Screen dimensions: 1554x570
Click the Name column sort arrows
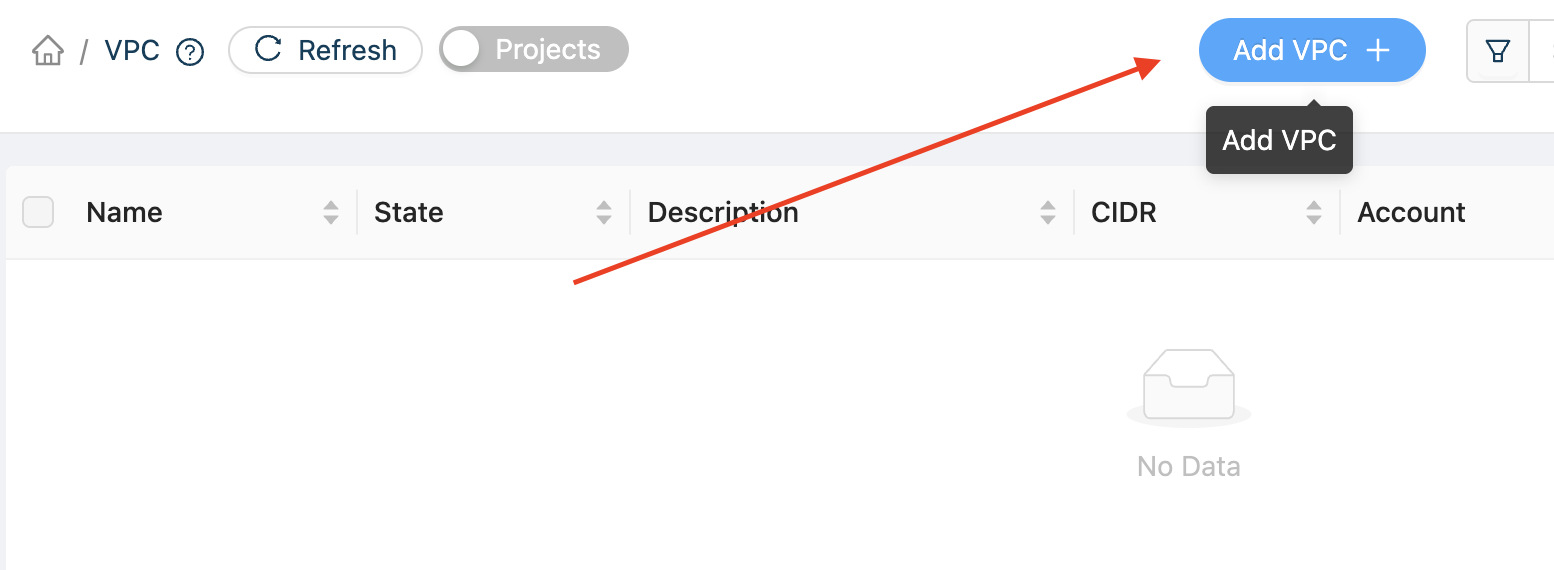pyautogui.click(x=331, y=212)
